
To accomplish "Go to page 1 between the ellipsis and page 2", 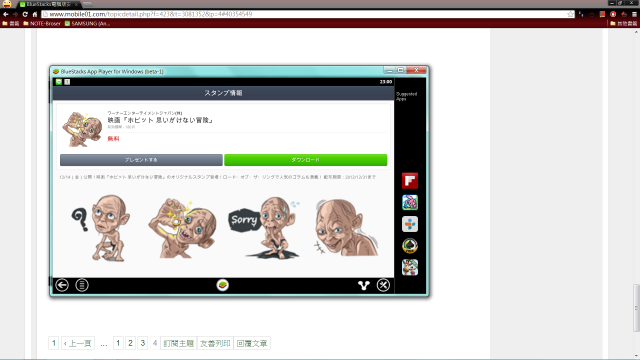I will (x=118, y=343).
